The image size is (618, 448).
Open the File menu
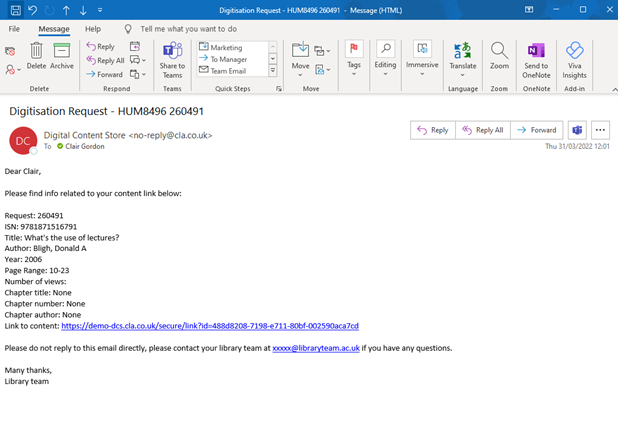[x=14, y=29]
